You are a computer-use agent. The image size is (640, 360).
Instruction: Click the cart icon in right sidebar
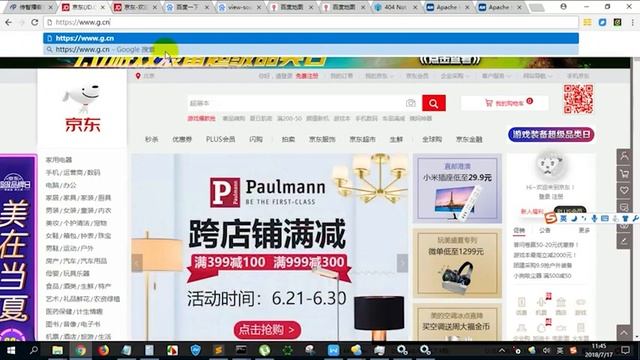[x=624, y=173]
